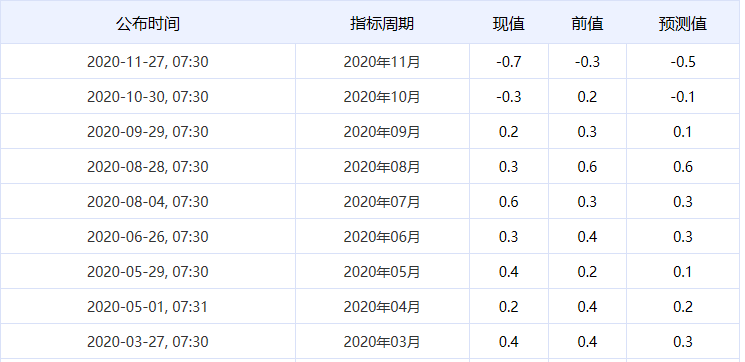Image resolution: width=745 pixels, height=362 pixels.
Task: Click the 现值 column header
Action: coord(508,23)
